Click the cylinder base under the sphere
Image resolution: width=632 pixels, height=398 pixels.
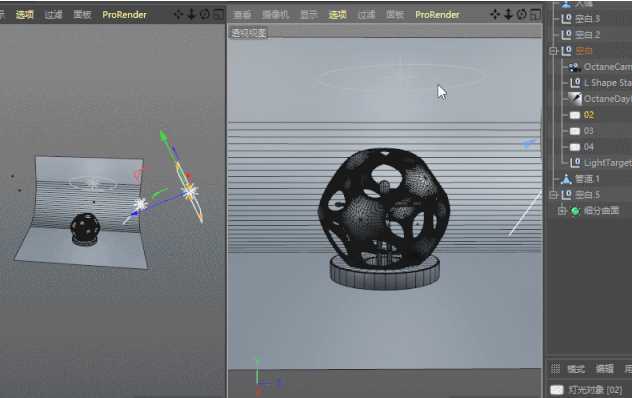coord(385,273)
